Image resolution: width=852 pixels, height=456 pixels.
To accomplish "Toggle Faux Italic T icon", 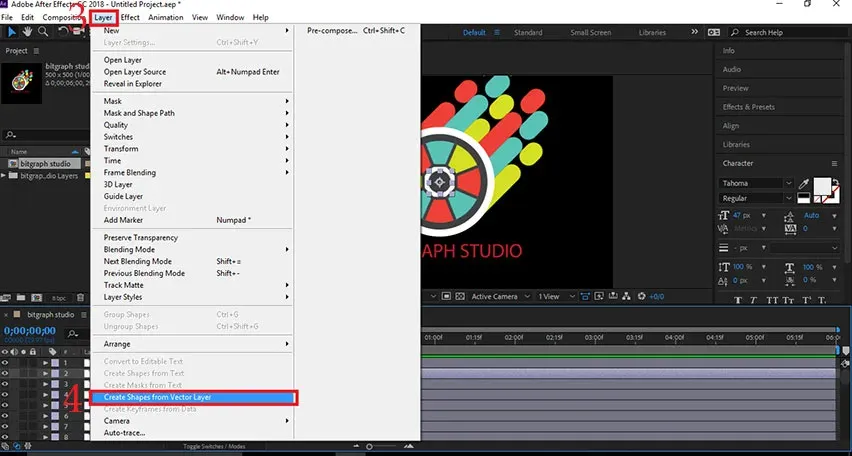I will 754,301.
